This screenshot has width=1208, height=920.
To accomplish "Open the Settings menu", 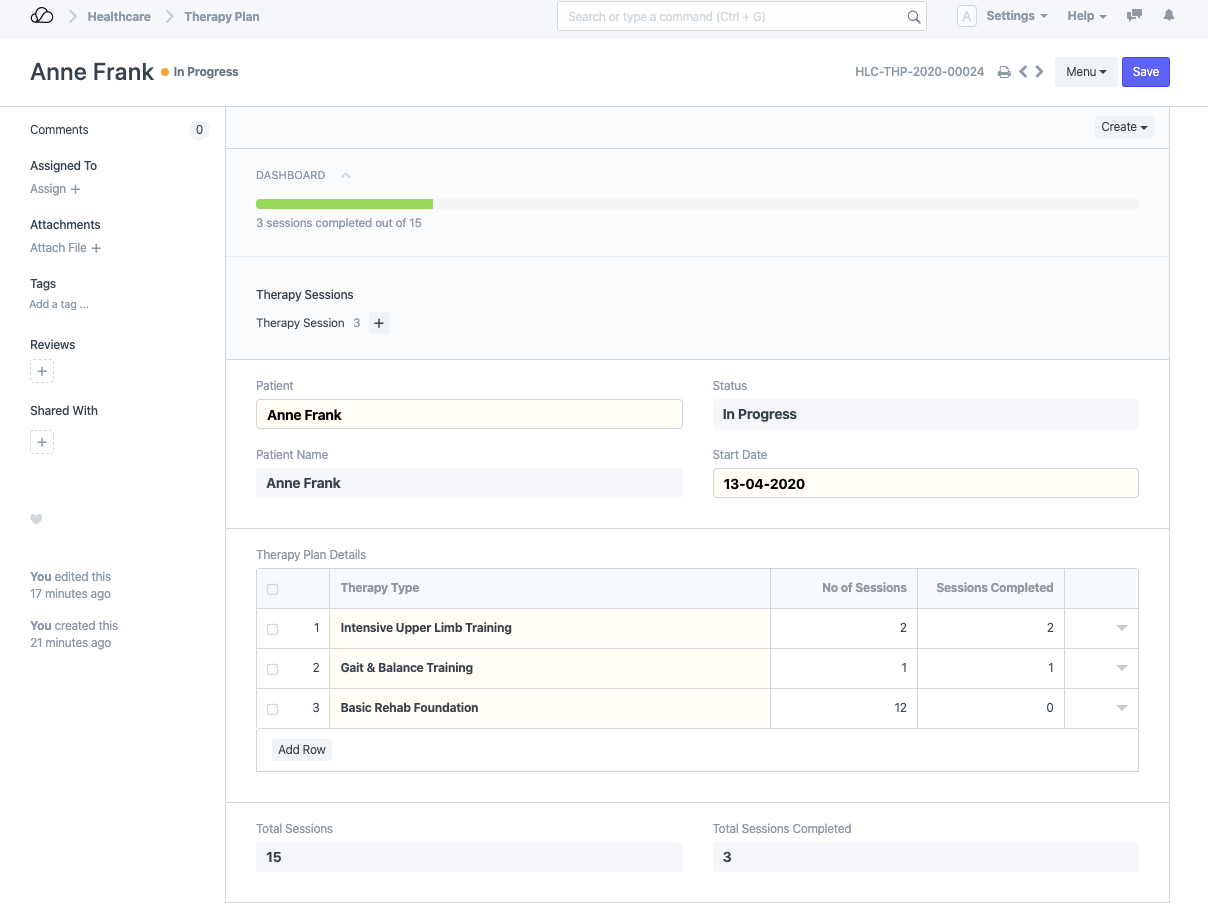I will coord(1016,16).
